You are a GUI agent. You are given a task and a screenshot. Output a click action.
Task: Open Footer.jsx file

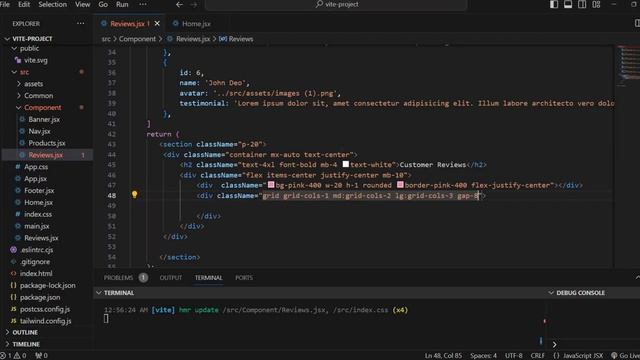click(x=39, y=190)
